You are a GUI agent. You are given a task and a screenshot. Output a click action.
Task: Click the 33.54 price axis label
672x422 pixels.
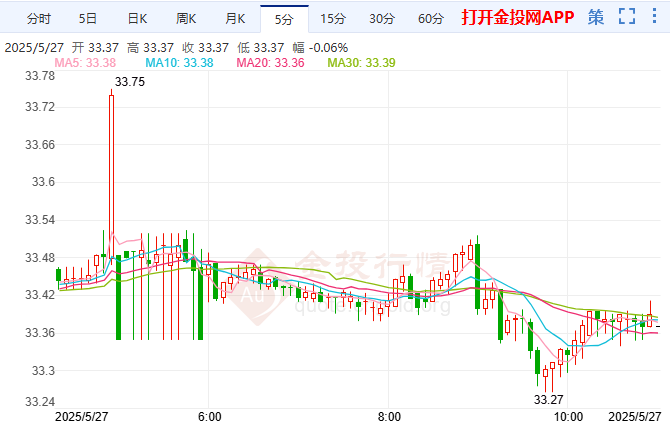(40, 220)
